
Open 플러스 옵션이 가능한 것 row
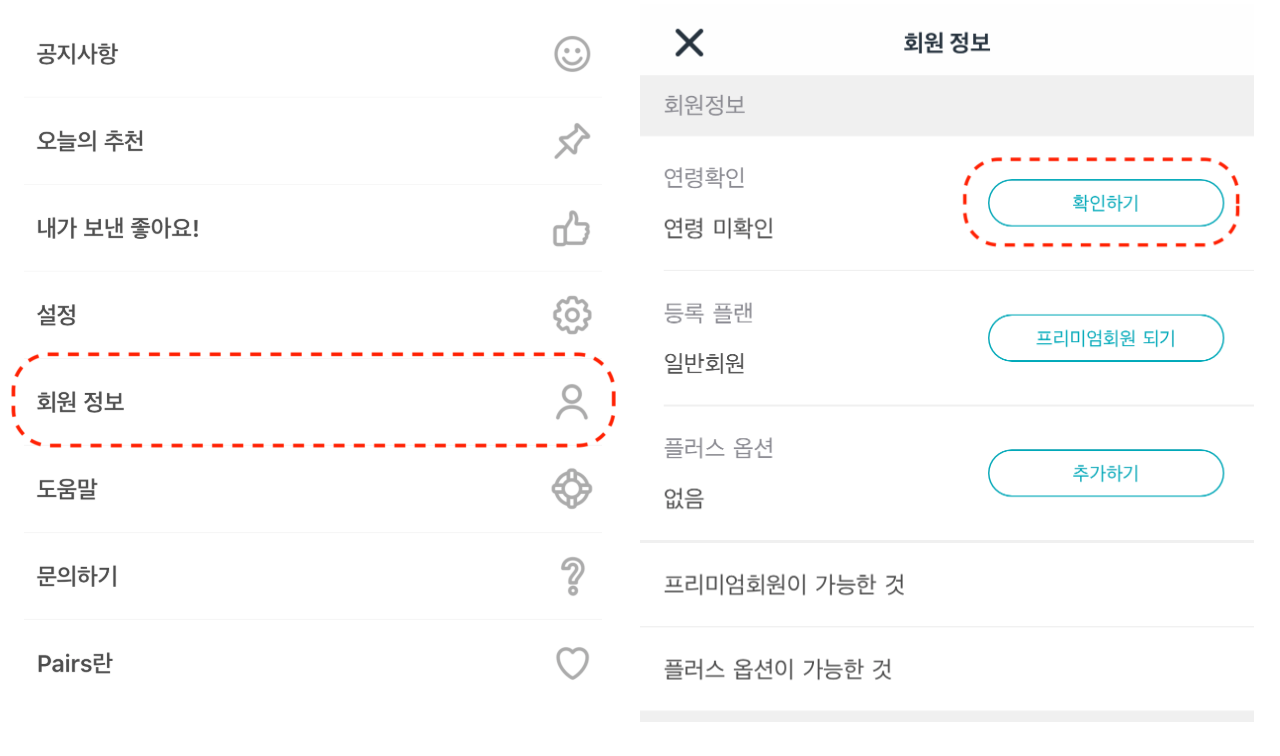[x=946, y=669]
